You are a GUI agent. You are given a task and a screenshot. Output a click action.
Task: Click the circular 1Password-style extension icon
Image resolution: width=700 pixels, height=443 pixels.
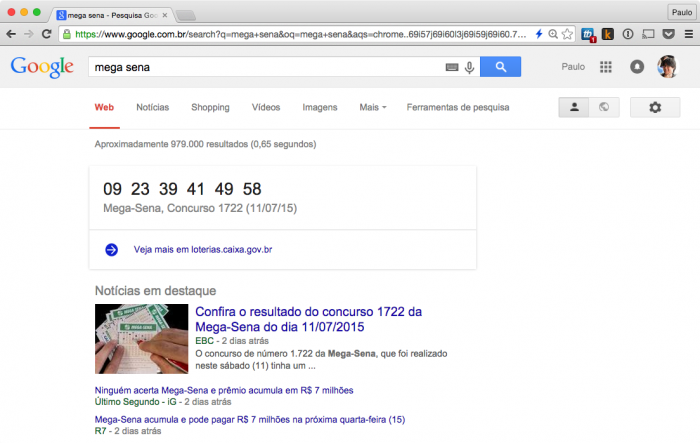tap(628, 34)
